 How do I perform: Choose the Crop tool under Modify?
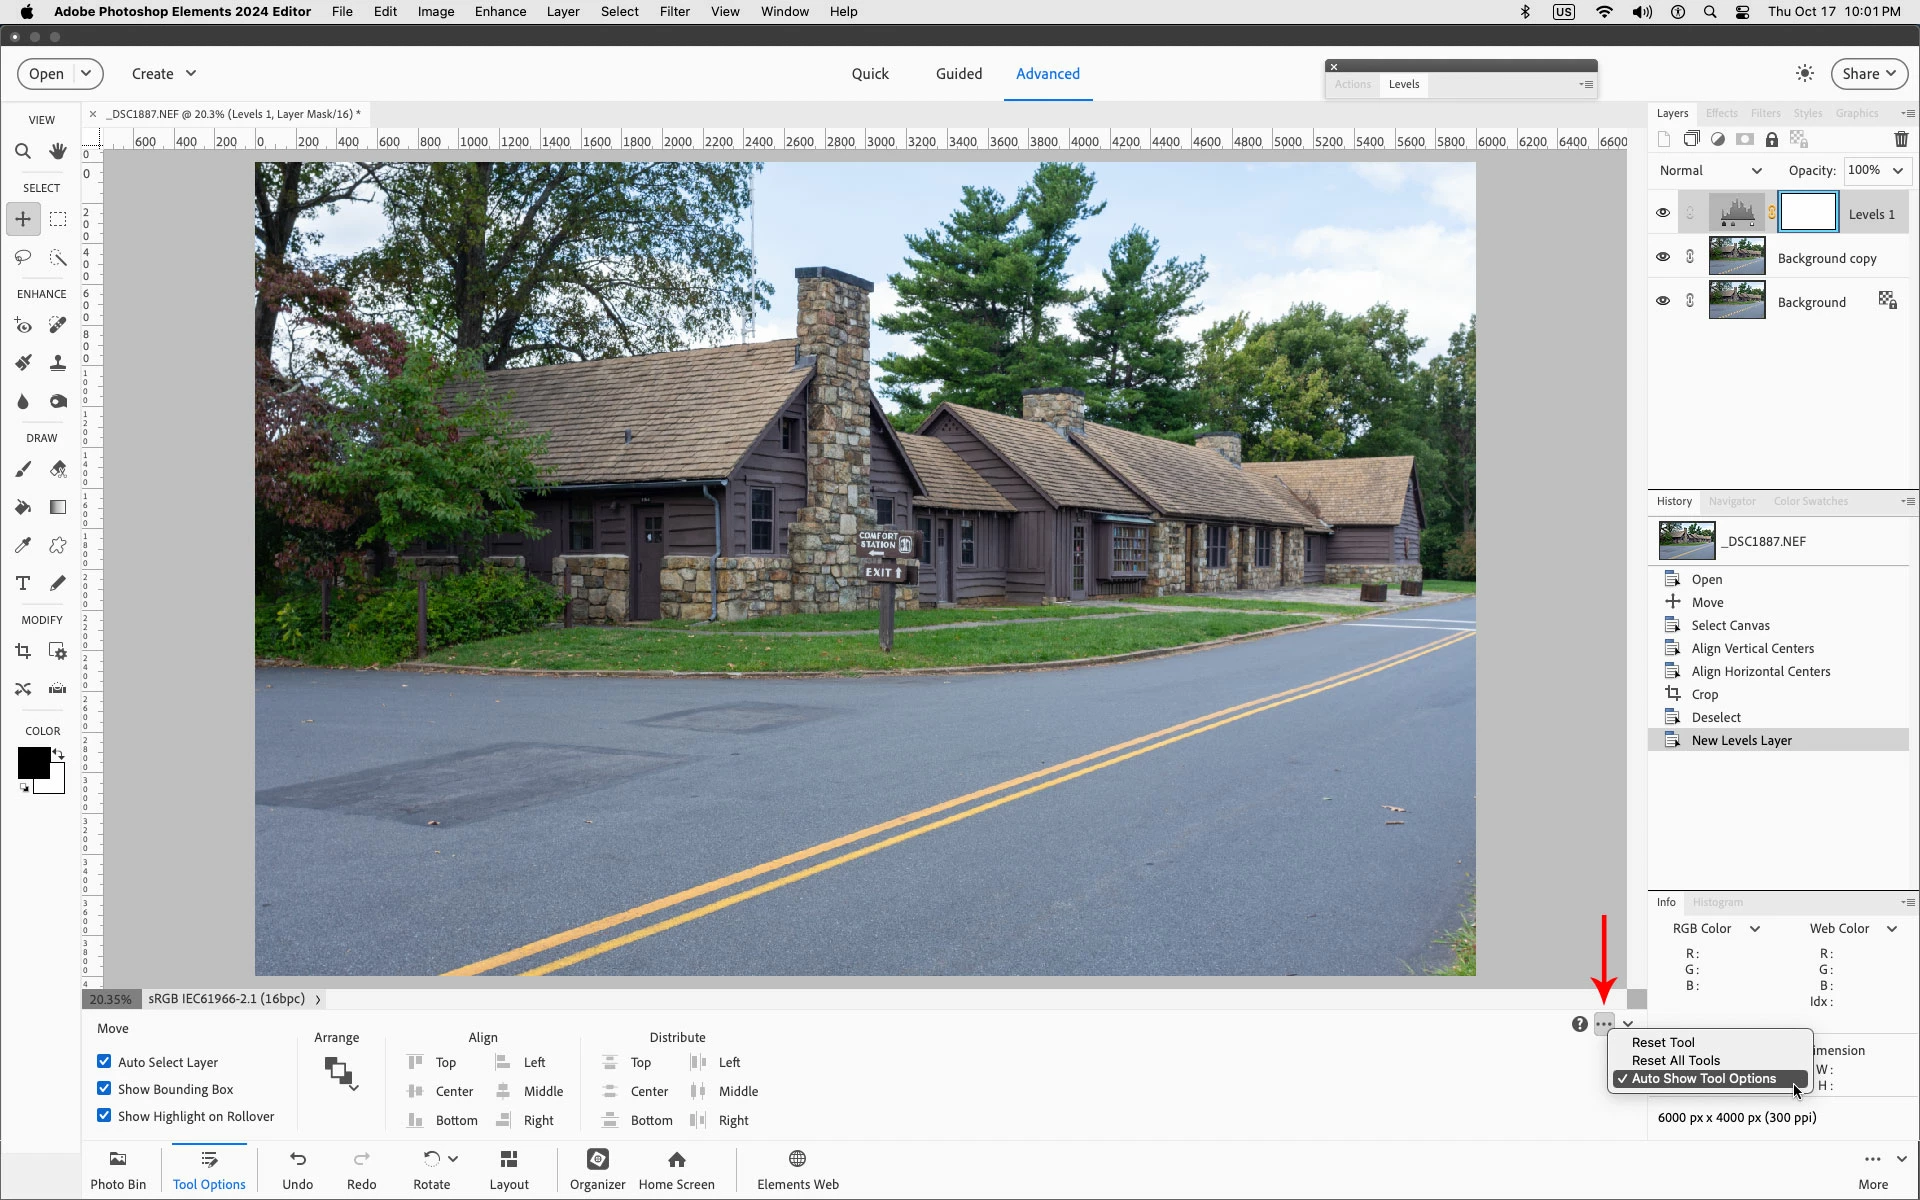(x=22, y=652)
